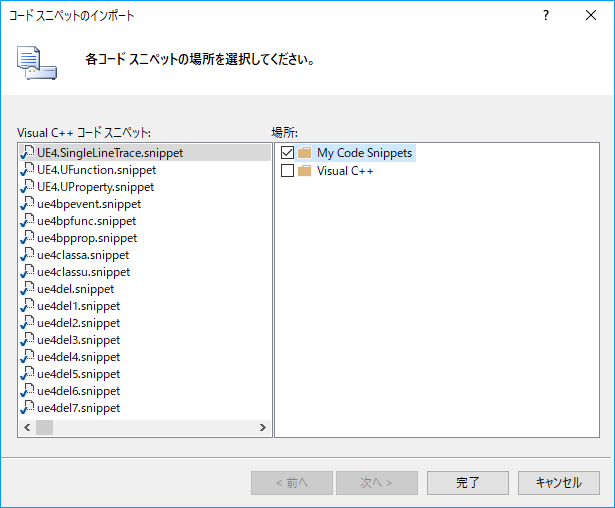Click the snippet list scroll right arrow
The image size is (615, 508).
pyautogui.click(x=262, y=427)
